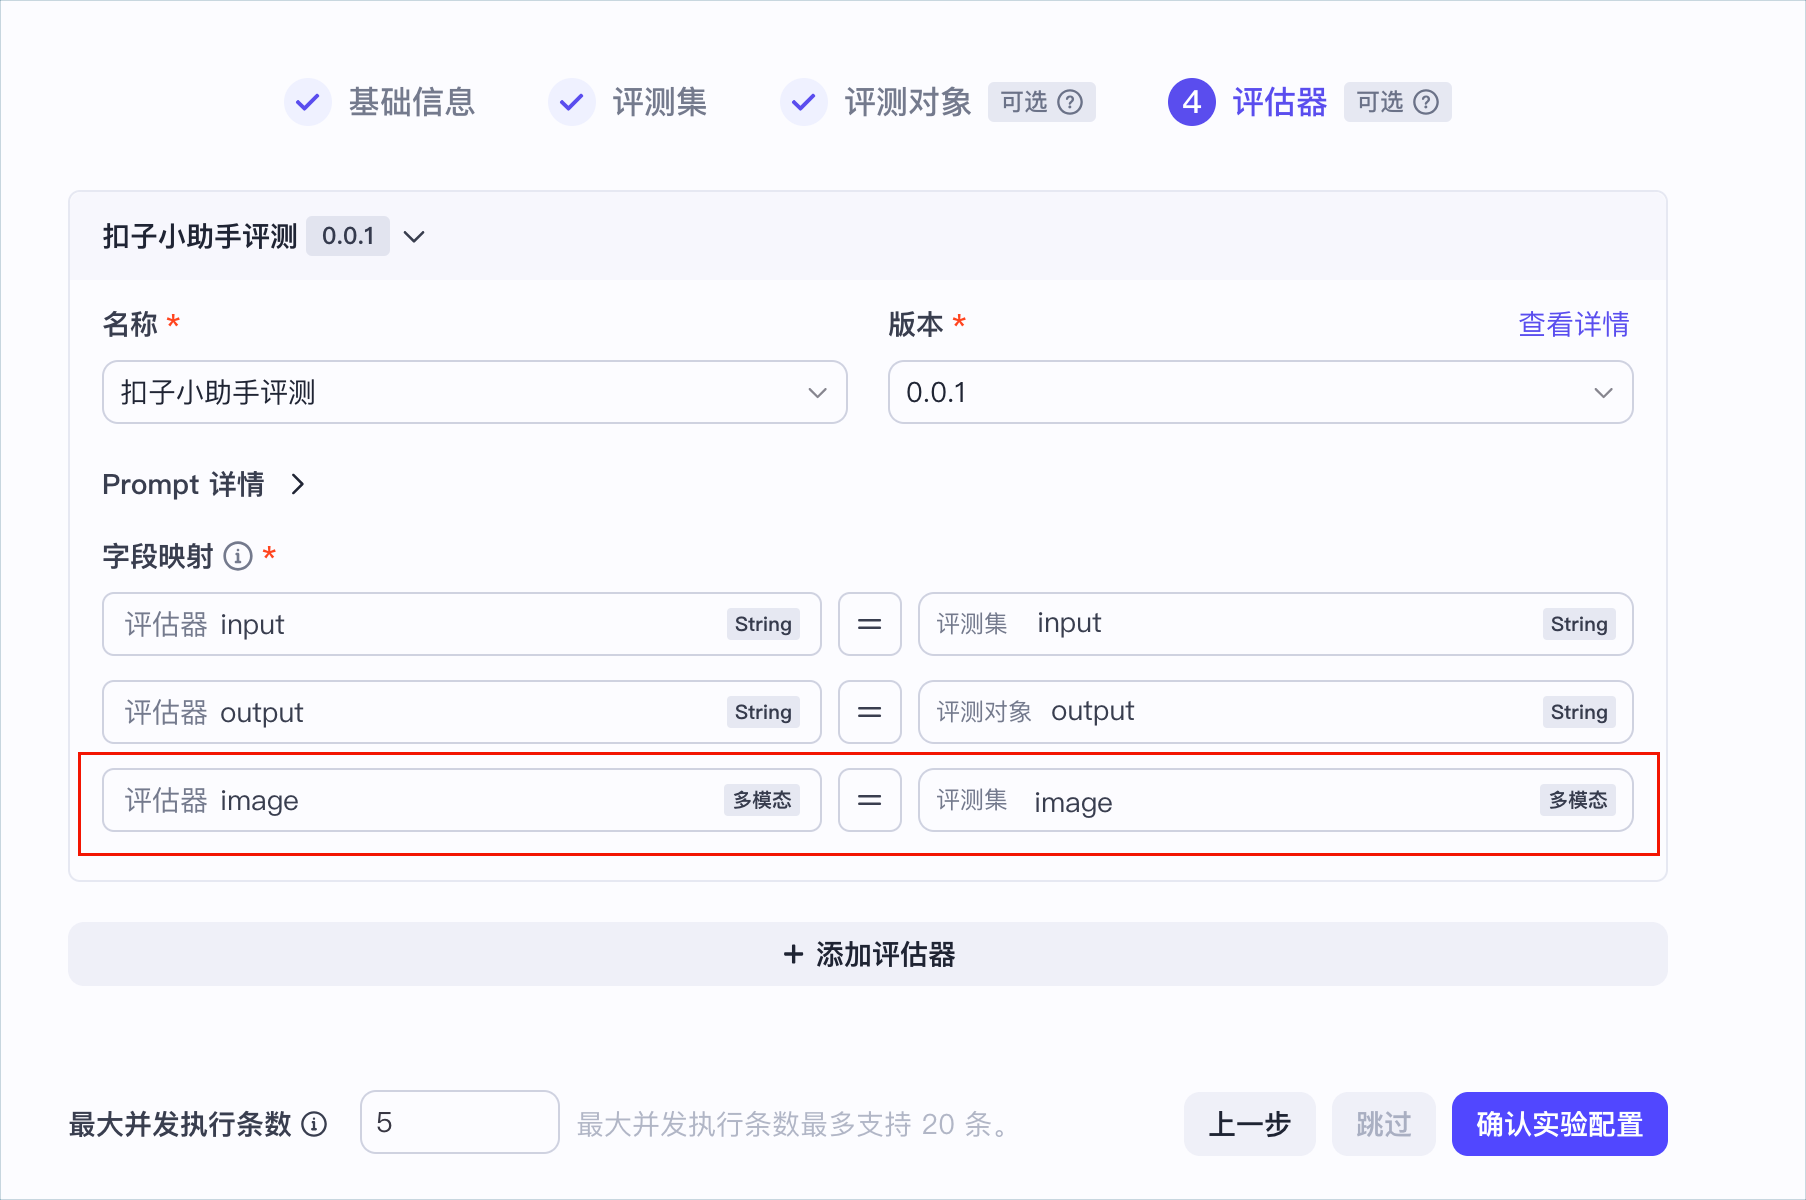The width and height of the screenshot is (1806, 1200).
Task: Click the equals icon in the output mapping row
Action: (870, 712)
